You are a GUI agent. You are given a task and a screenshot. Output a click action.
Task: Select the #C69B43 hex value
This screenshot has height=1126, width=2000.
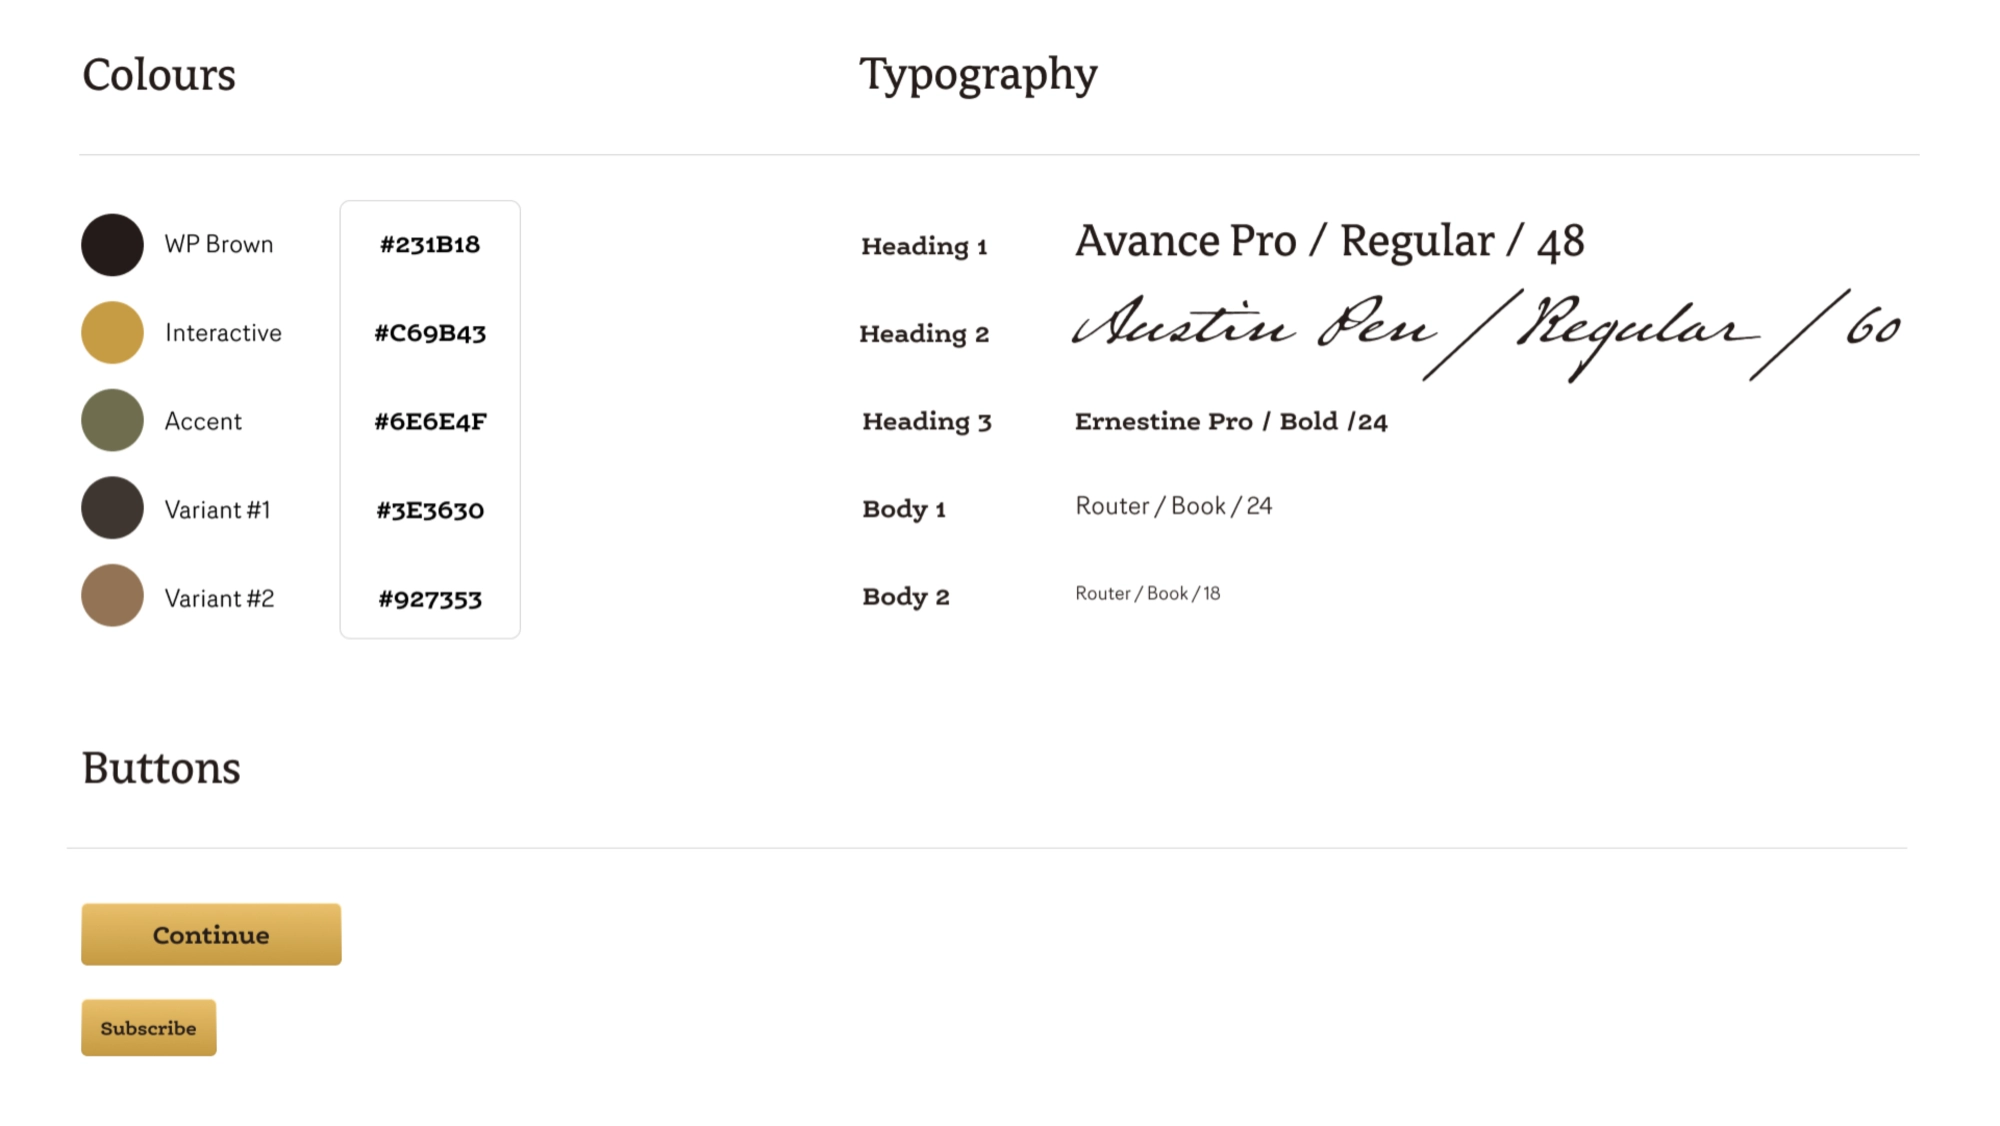[x=430, y=333]
